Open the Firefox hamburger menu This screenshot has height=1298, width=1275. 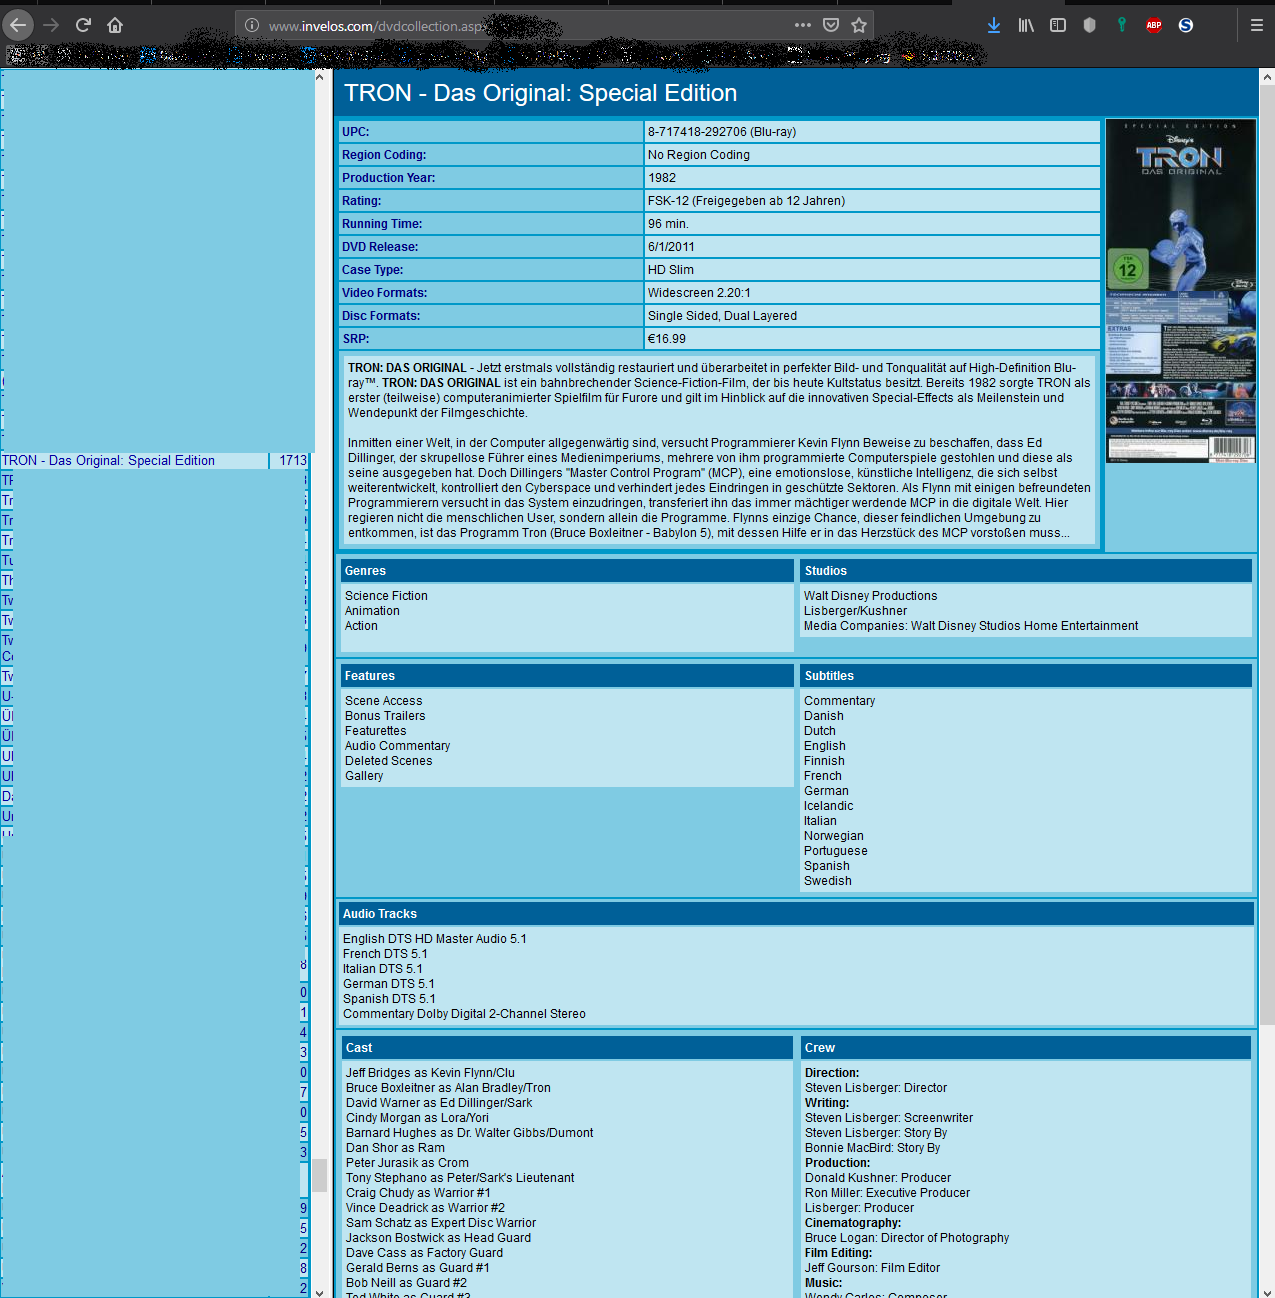[x=1257, y=25]
